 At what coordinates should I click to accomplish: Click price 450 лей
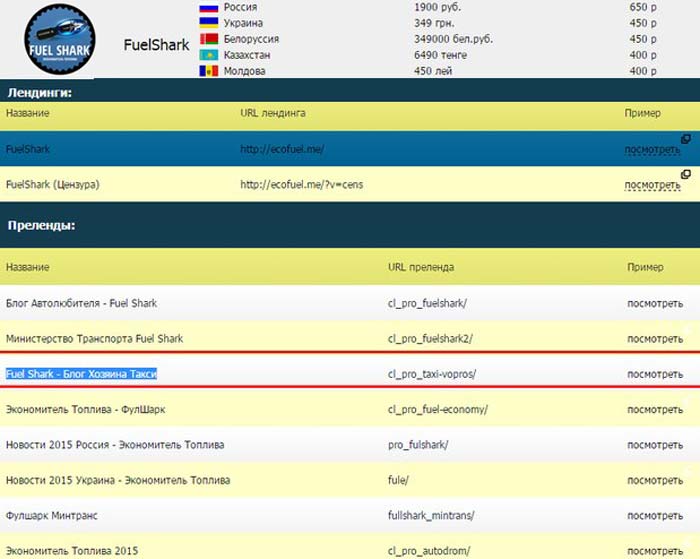coord(433,71)
